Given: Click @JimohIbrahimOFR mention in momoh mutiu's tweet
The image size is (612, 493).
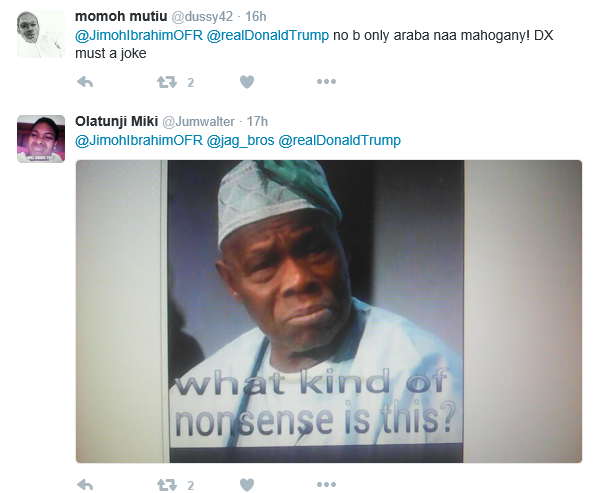Looking at the screenshot, I should pos(138,37).
